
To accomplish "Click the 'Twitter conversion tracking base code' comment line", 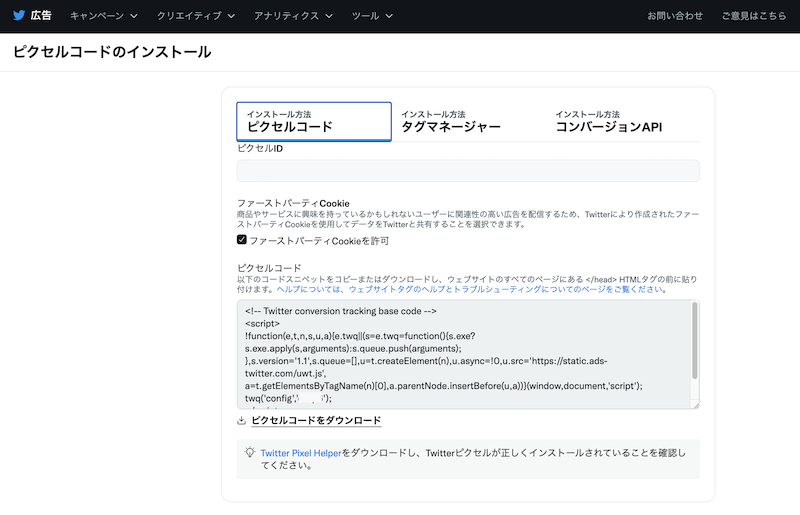I will (341, 311).
